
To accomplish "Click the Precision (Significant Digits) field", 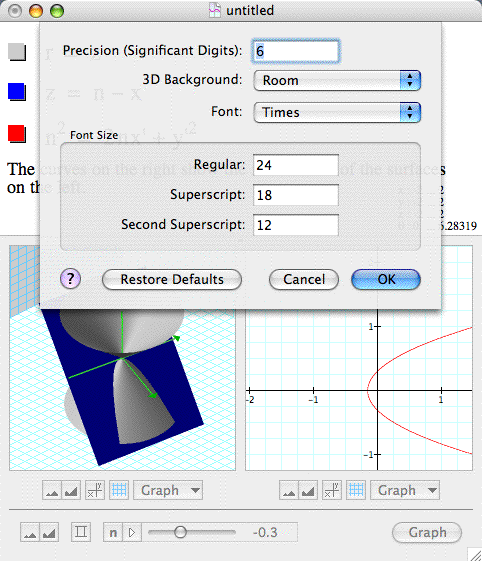I will 296,51.
